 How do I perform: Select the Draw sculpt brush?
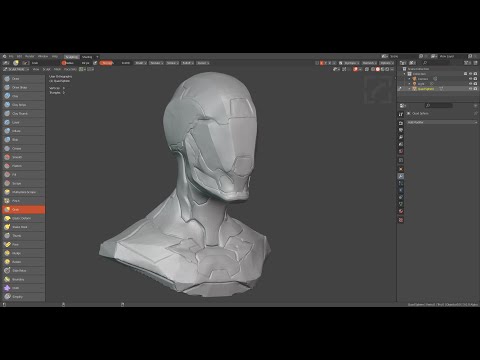pos(23,79)
